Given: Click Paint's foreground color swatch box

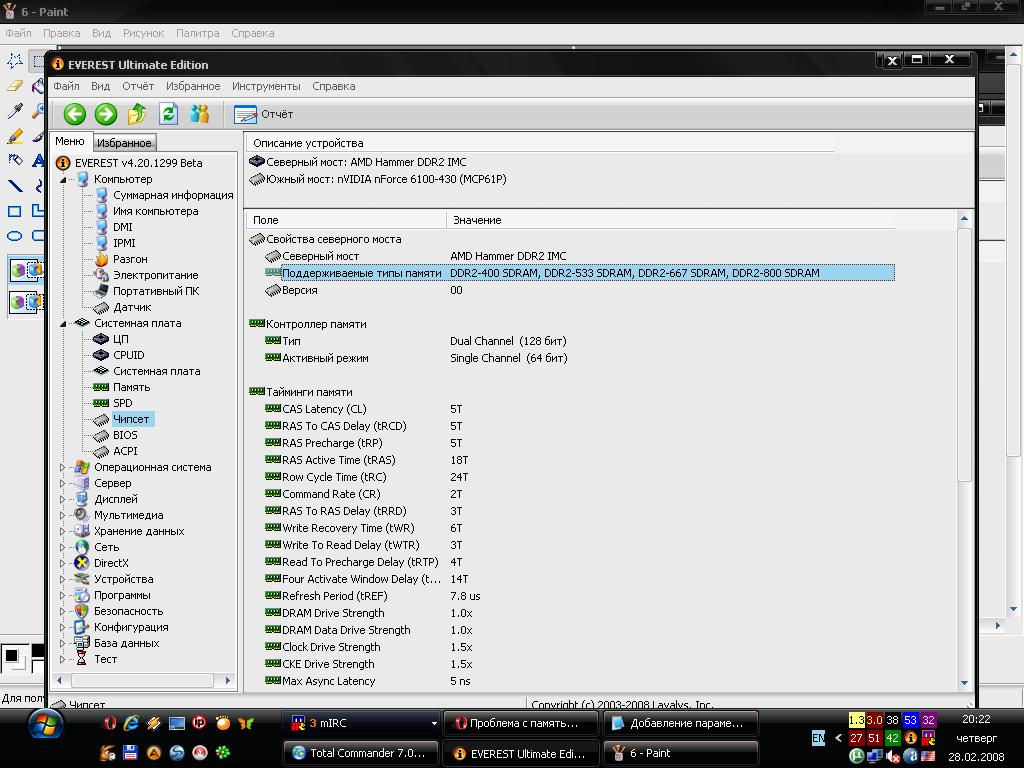Looking at the screenshot, I should [x=11, y=657].
